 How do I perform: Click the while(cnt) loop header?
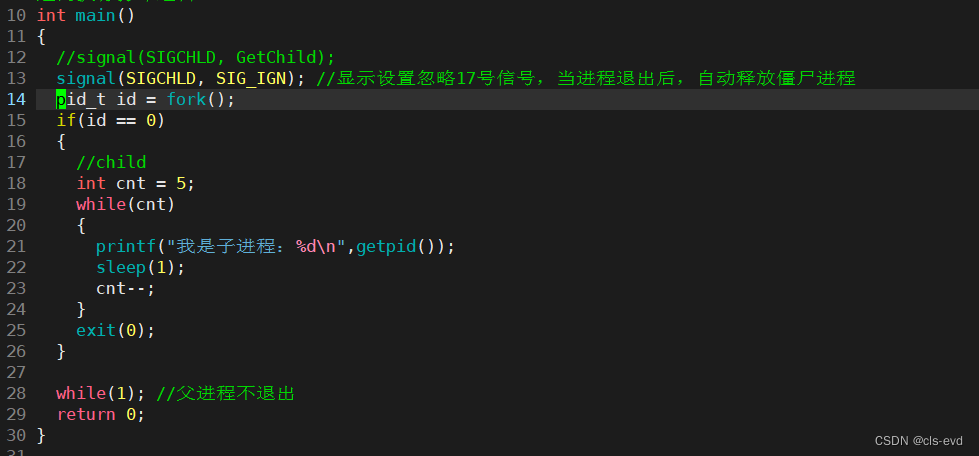tap(125, 204)
